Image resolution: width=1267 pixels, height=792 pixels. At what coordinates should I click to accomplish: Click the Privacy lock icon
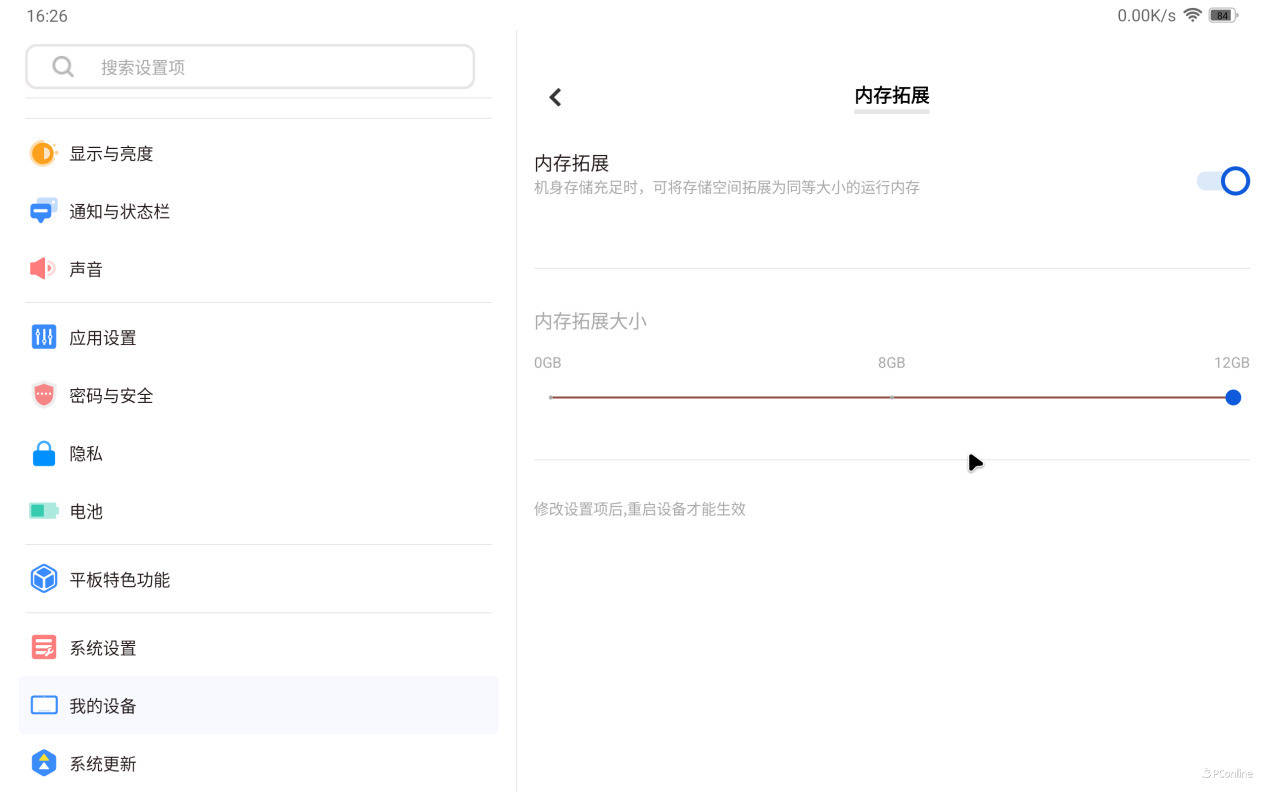coord(43,454)
